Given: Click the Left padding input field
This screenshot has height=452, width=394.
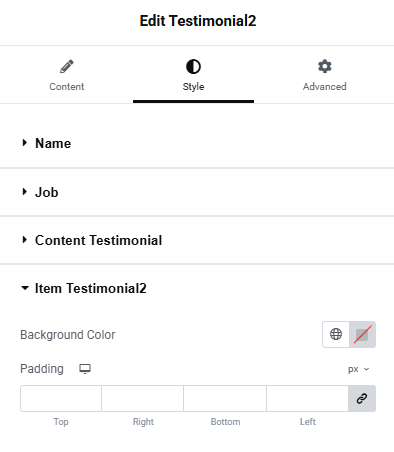Looking at the screenshot, I should (x=307, y=398).
